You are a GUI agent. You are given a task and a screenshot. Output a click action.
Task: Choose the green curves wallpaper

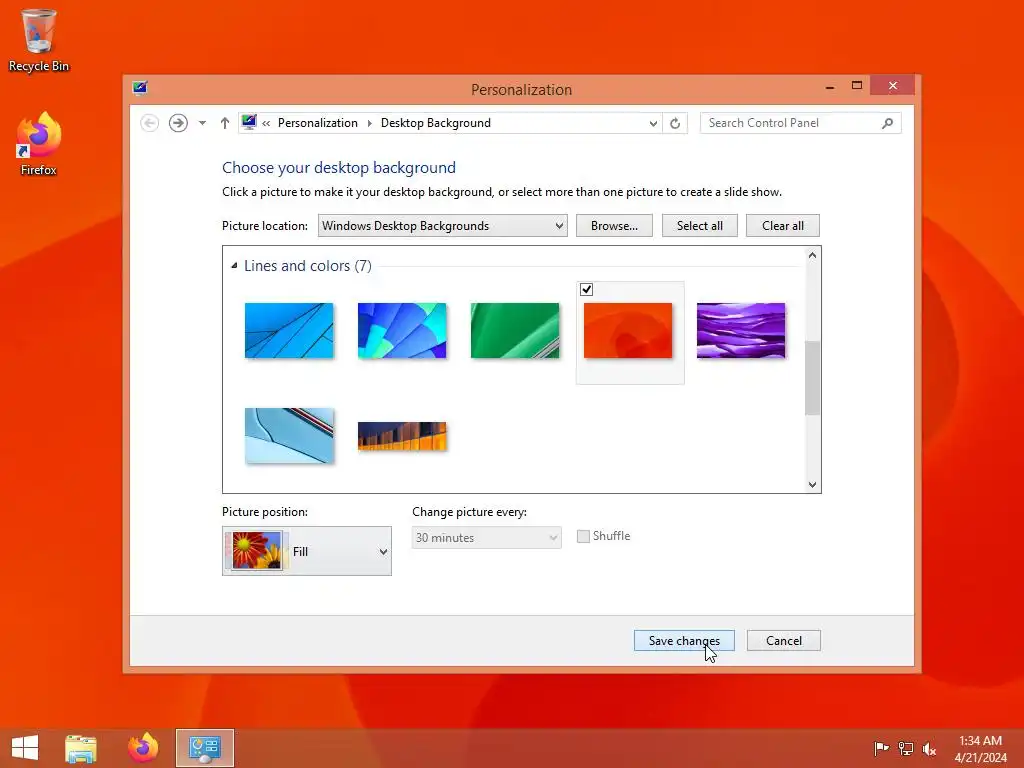515,330
